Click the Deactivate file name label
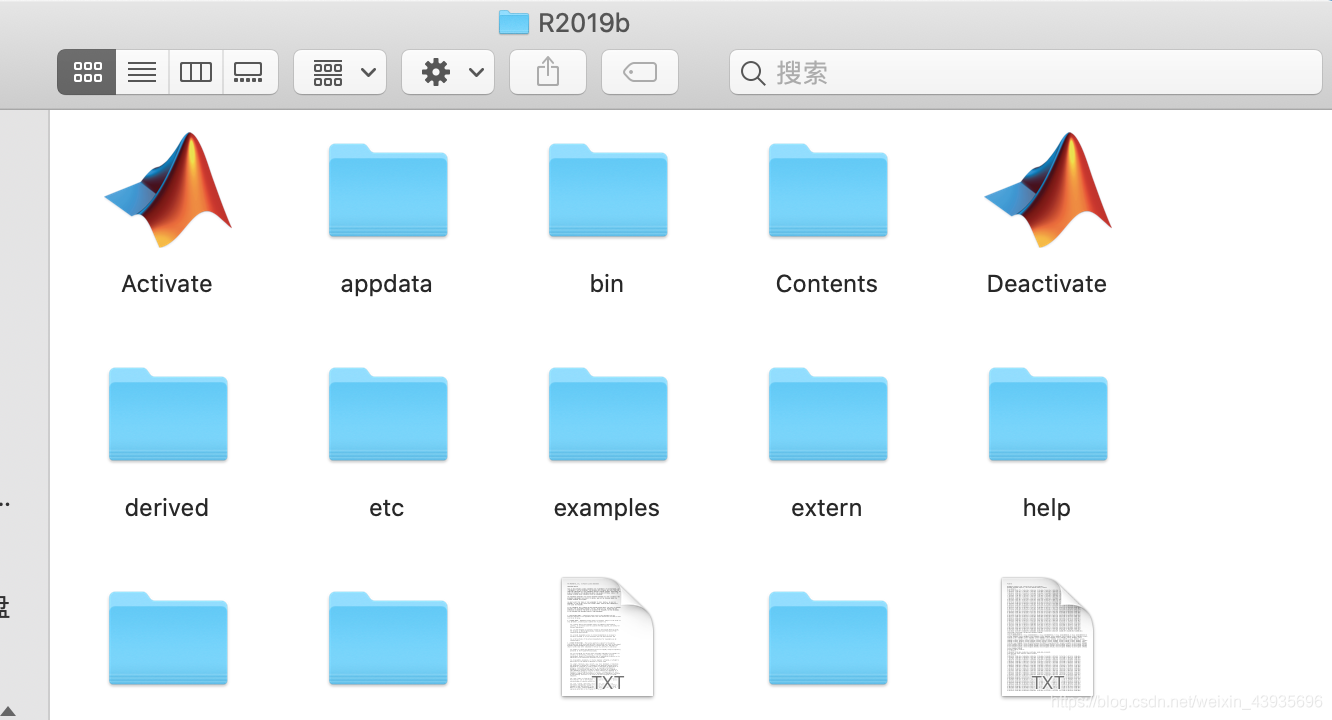The image size is (1332, 720). [1047, 284]
